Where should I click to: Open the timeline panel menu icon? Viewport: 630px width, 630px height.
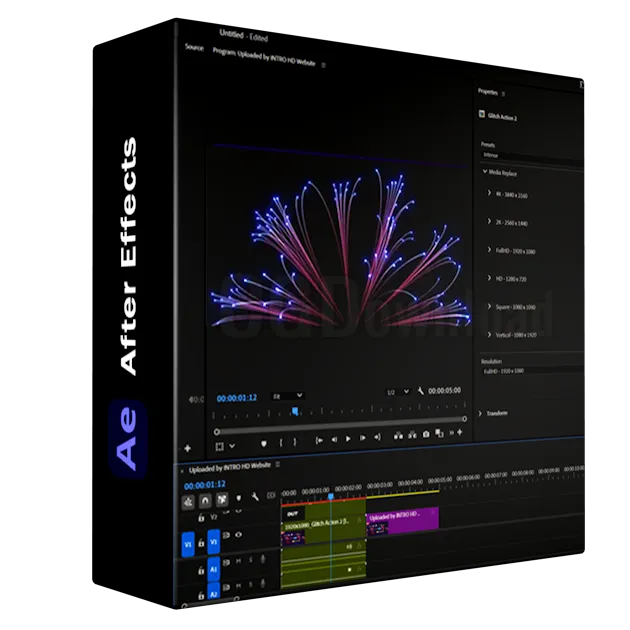click(x=278, y=464)
